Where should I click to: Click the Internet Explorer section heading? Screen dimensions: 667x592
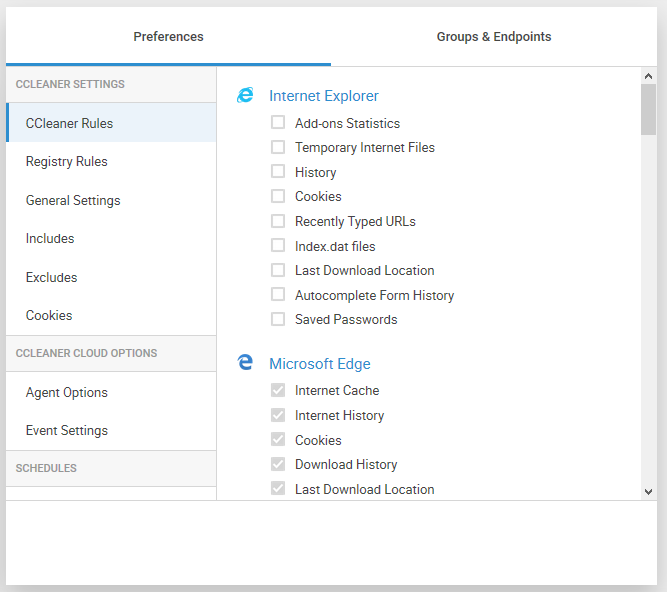[324, 96]
